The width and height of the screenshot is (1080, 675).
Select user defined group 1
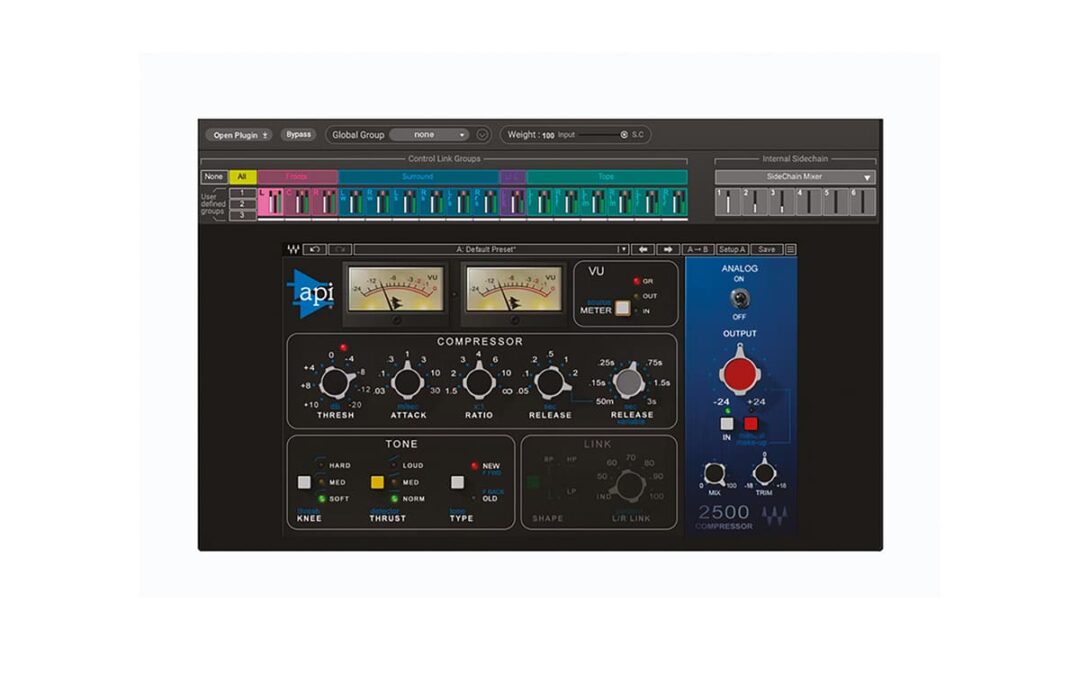pos(242,194)
